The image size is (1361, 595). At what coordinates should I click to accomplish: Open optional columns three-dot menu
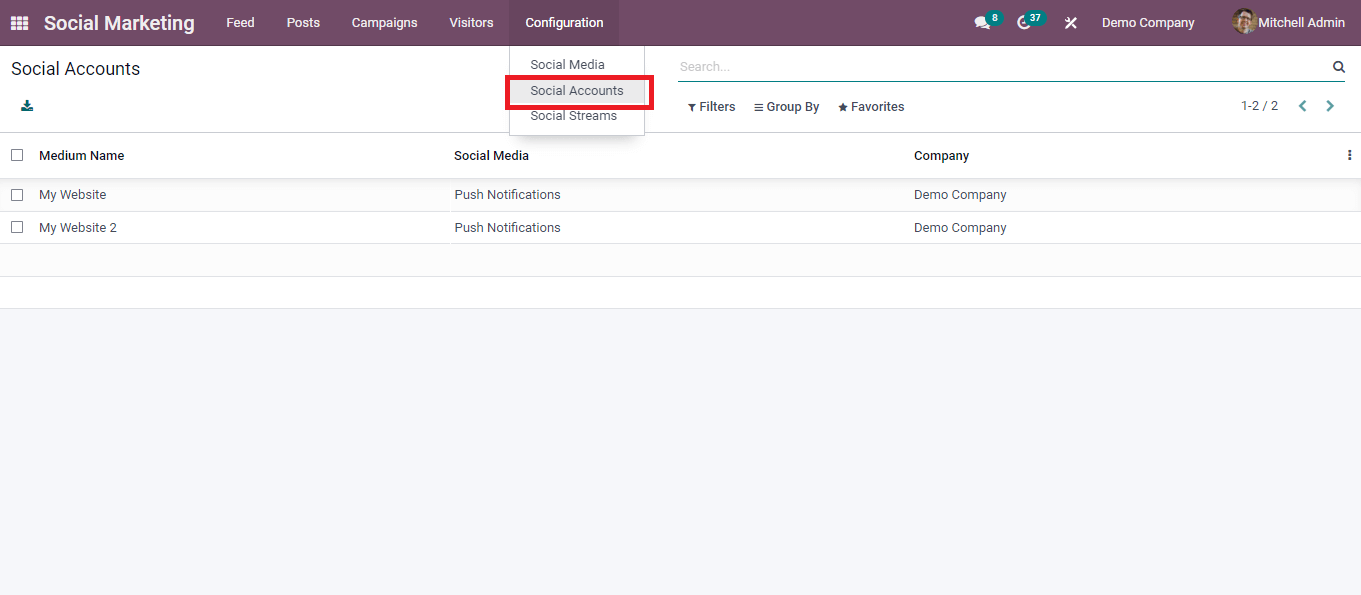click(1349, 155)
